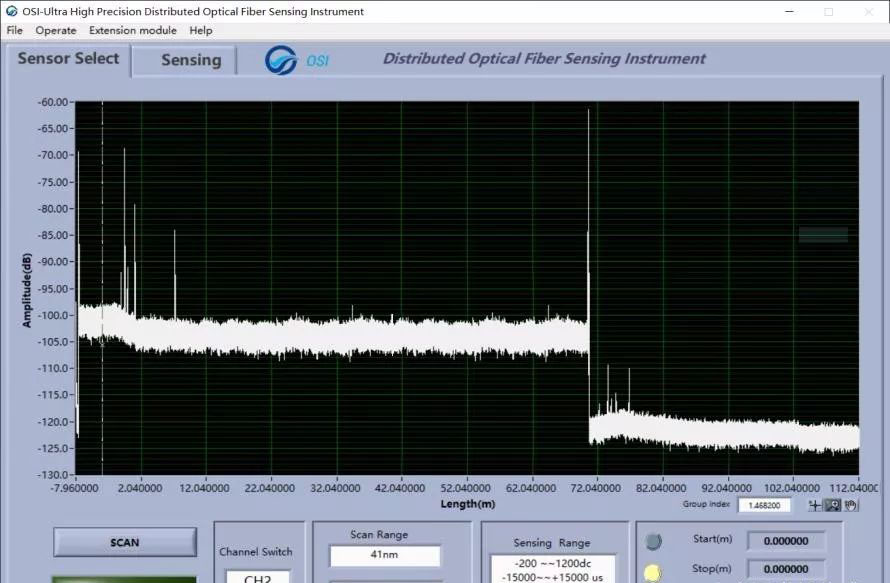Click the -100.0 y-axis label

(53, 315)
